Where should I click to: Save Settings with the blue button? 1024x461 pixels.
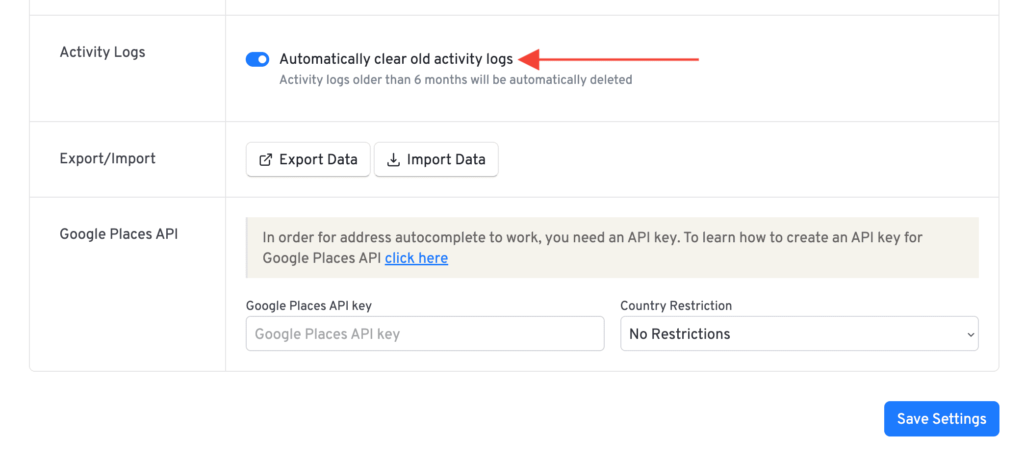941,419
